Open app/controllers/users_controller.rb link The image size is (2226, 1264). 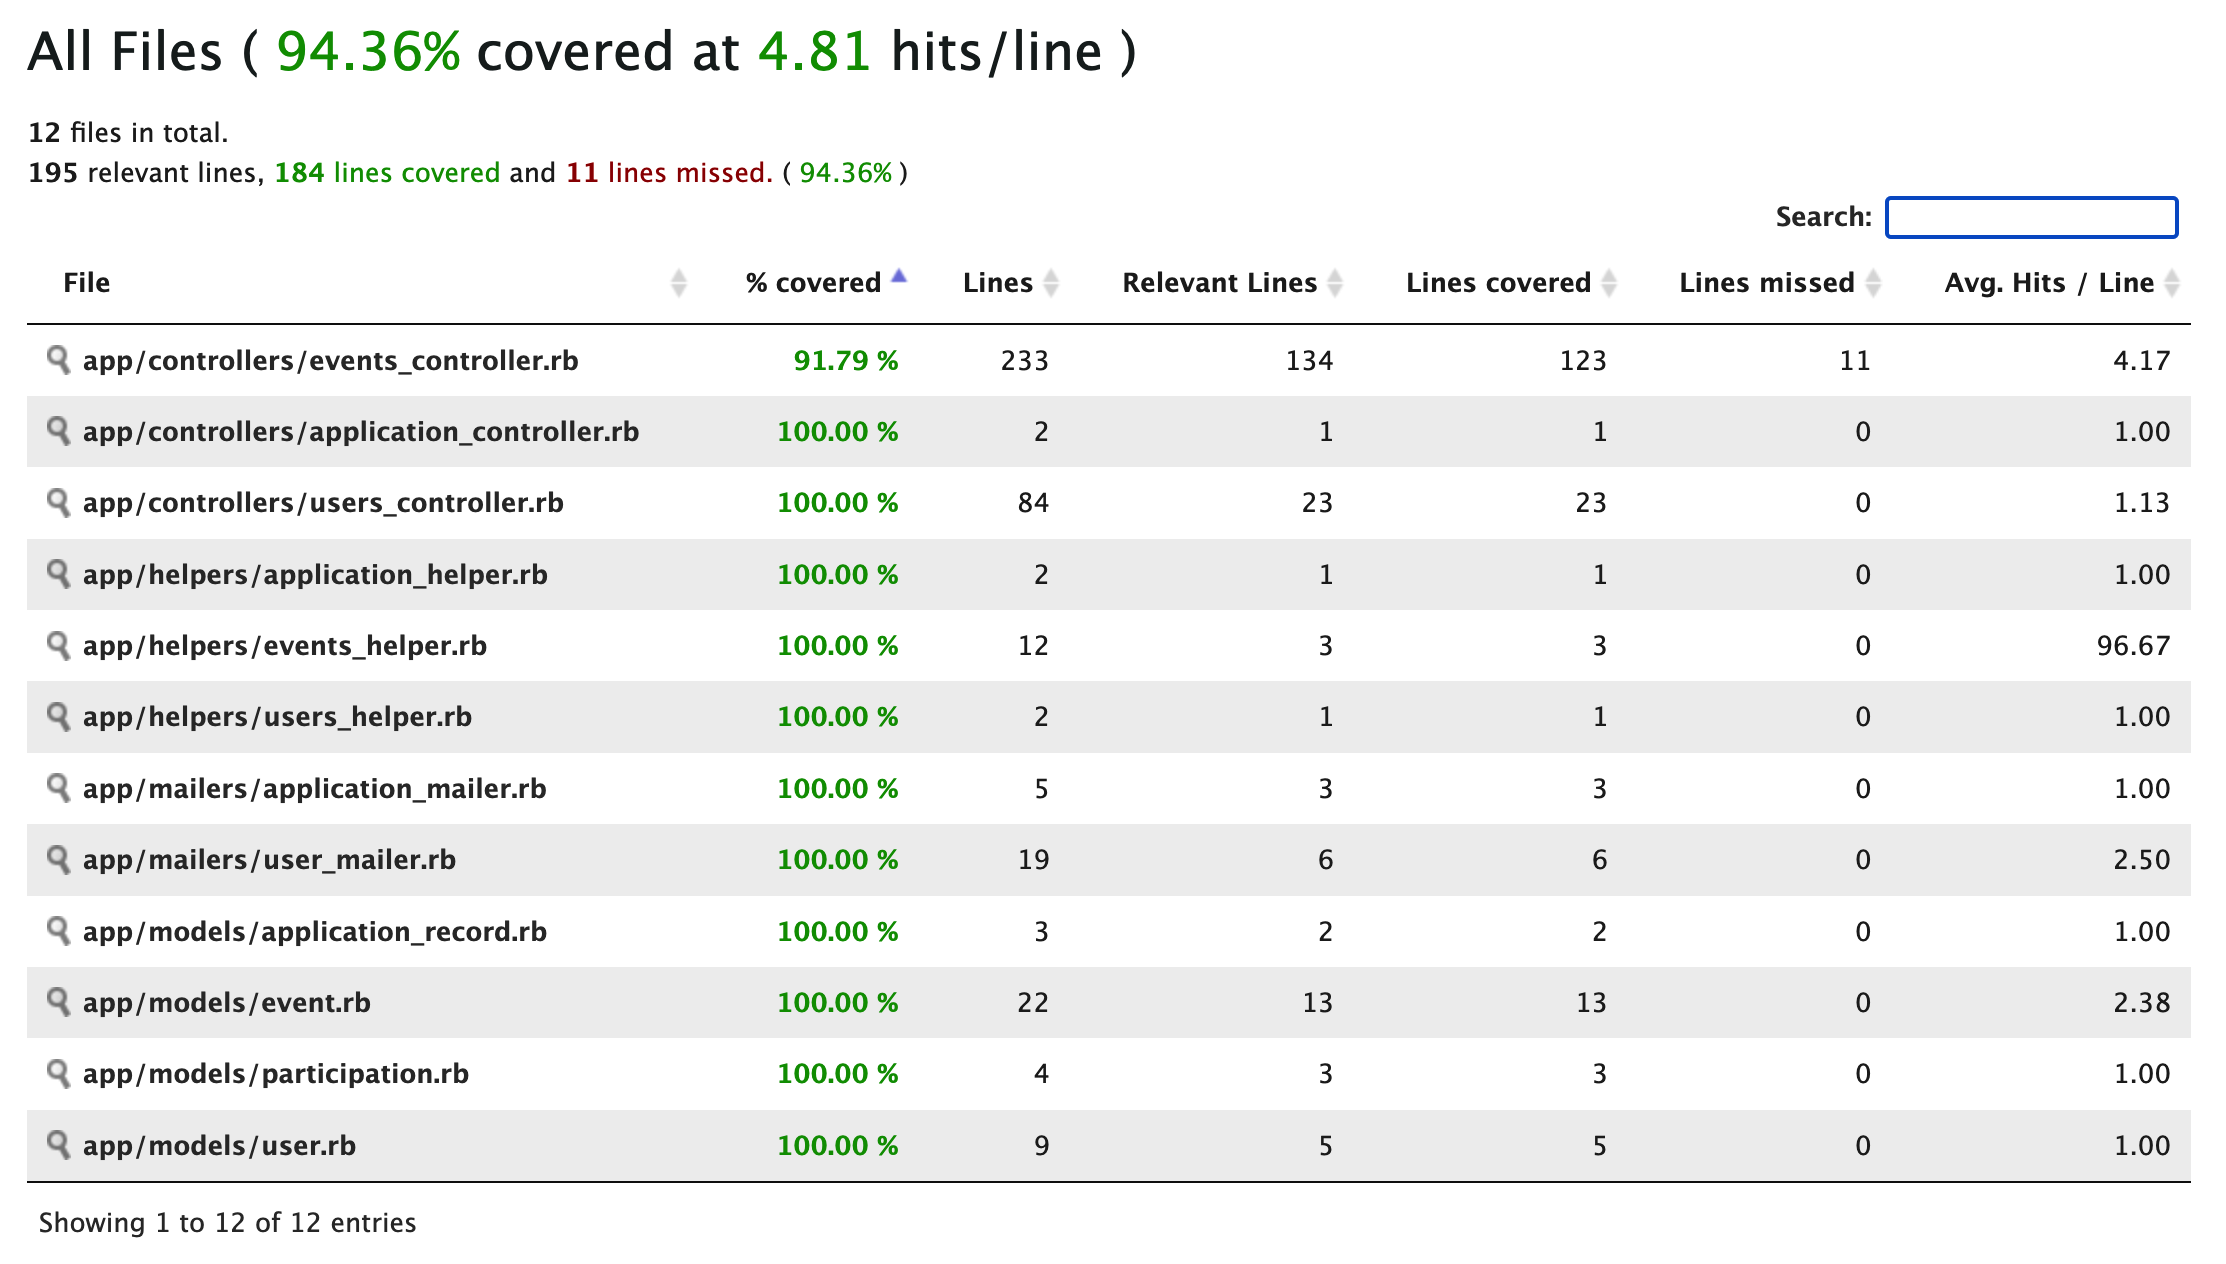(x=323, y=503)
